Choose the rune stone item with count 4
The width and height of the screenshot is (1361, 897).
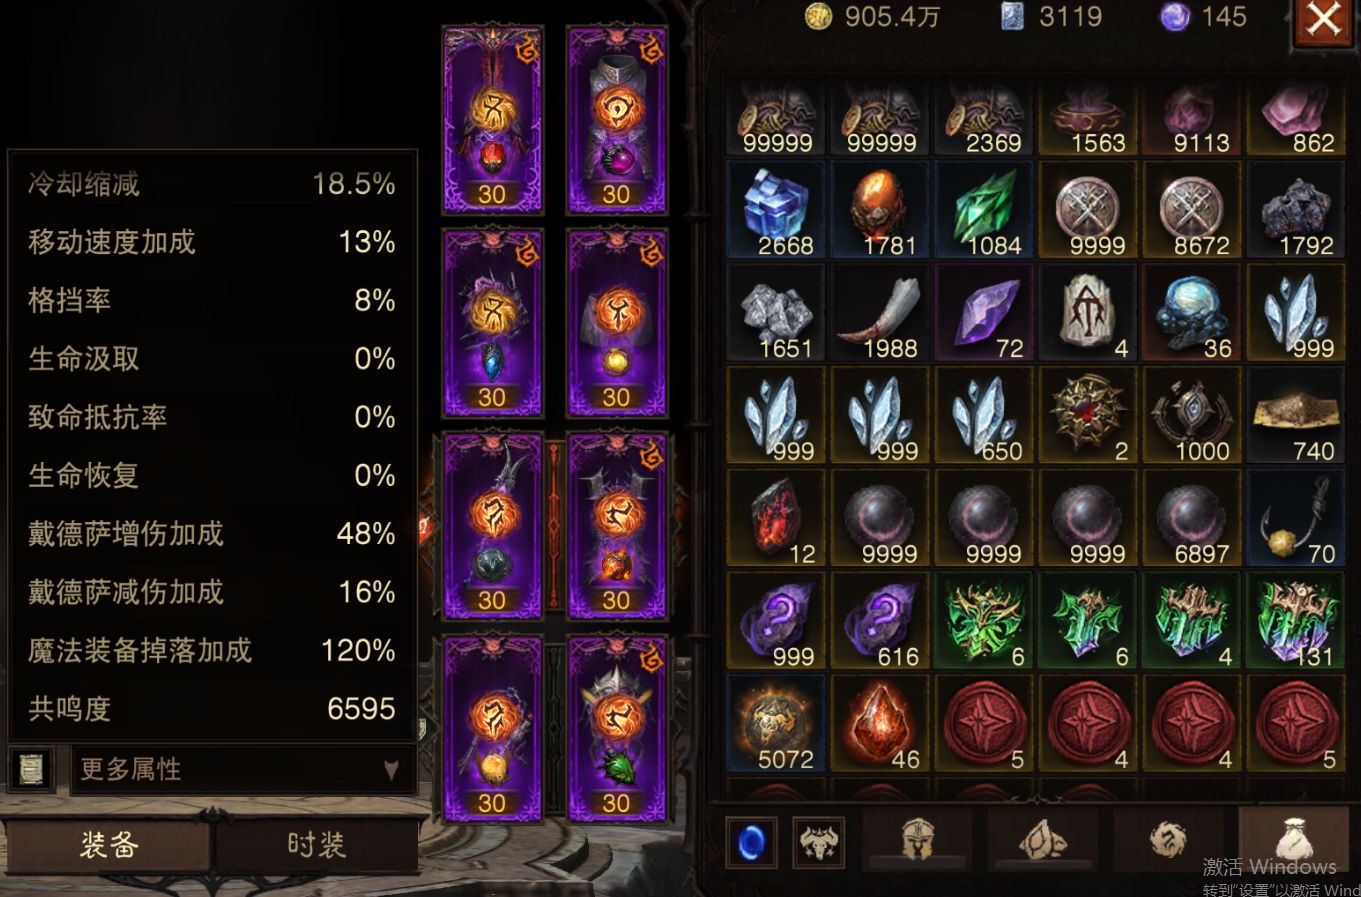pos(1088,314)
